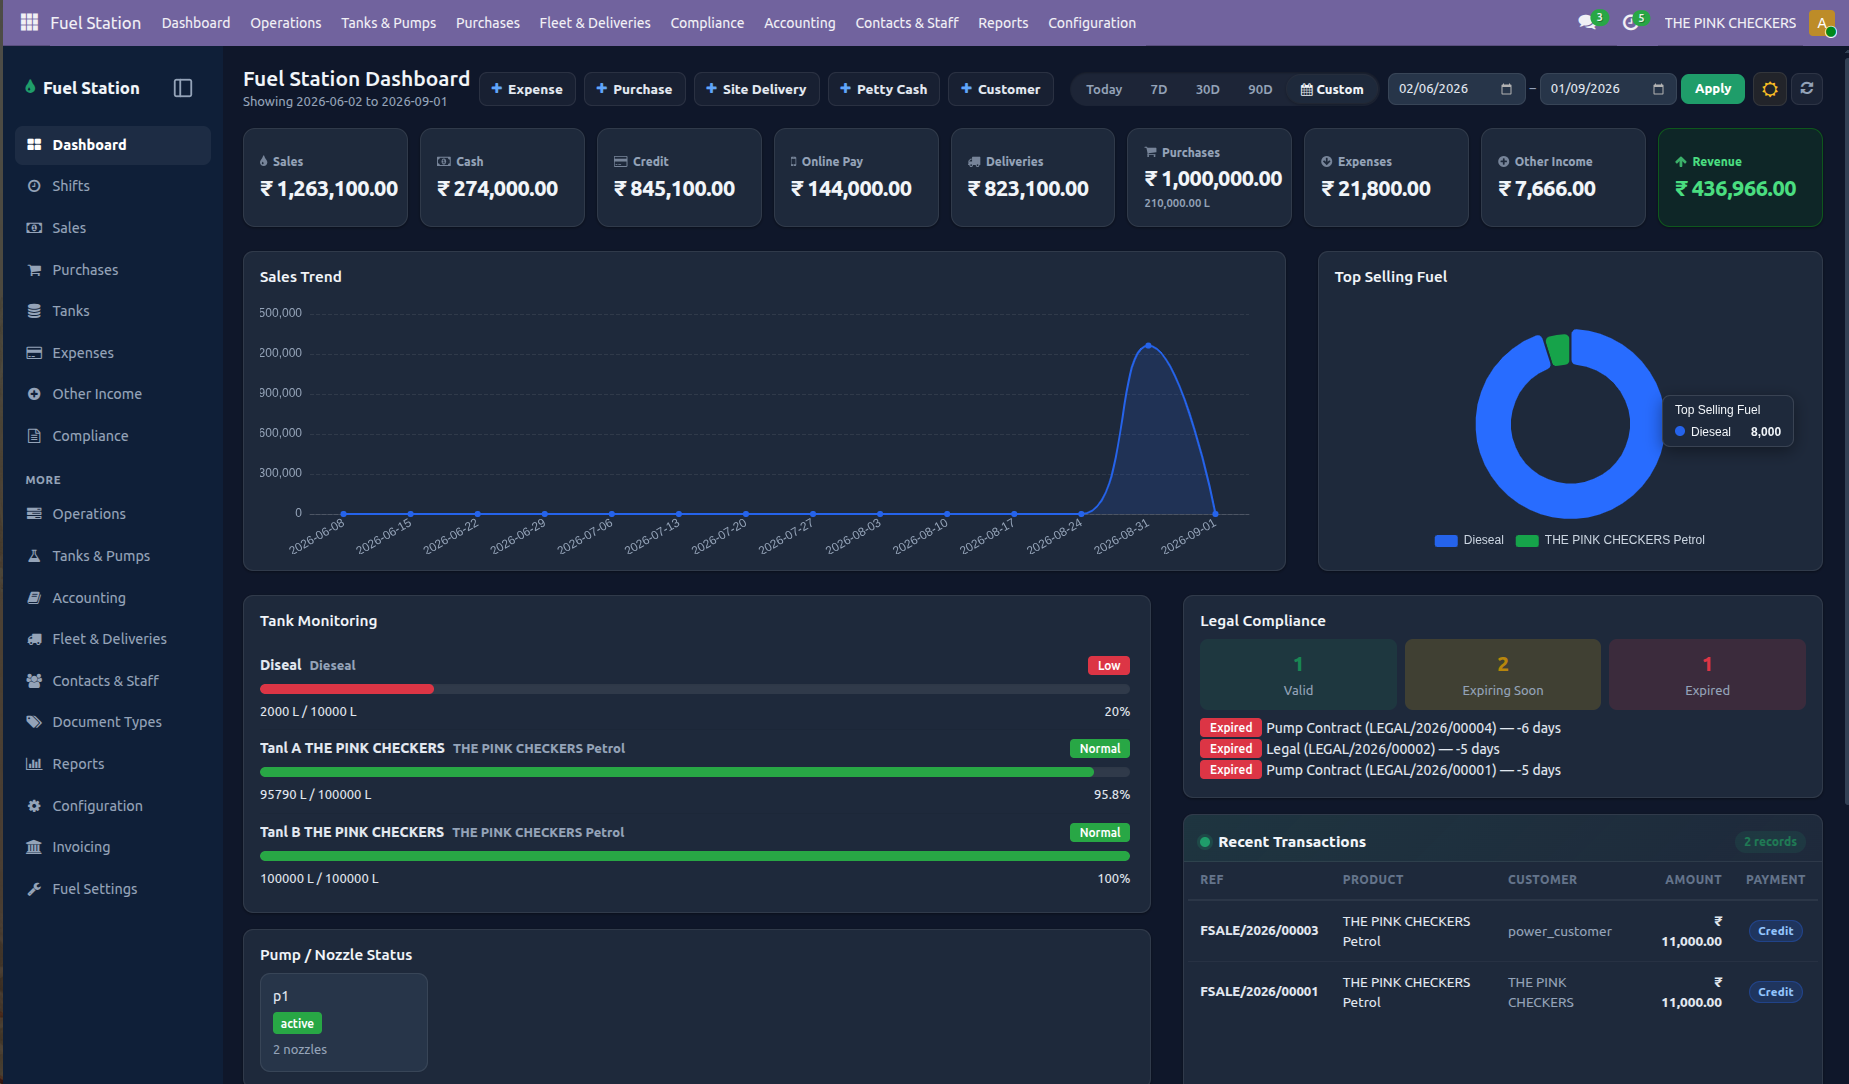1849x1084 pixels.
Task: Open the apps grid menu icon
Action: point(29,22)
